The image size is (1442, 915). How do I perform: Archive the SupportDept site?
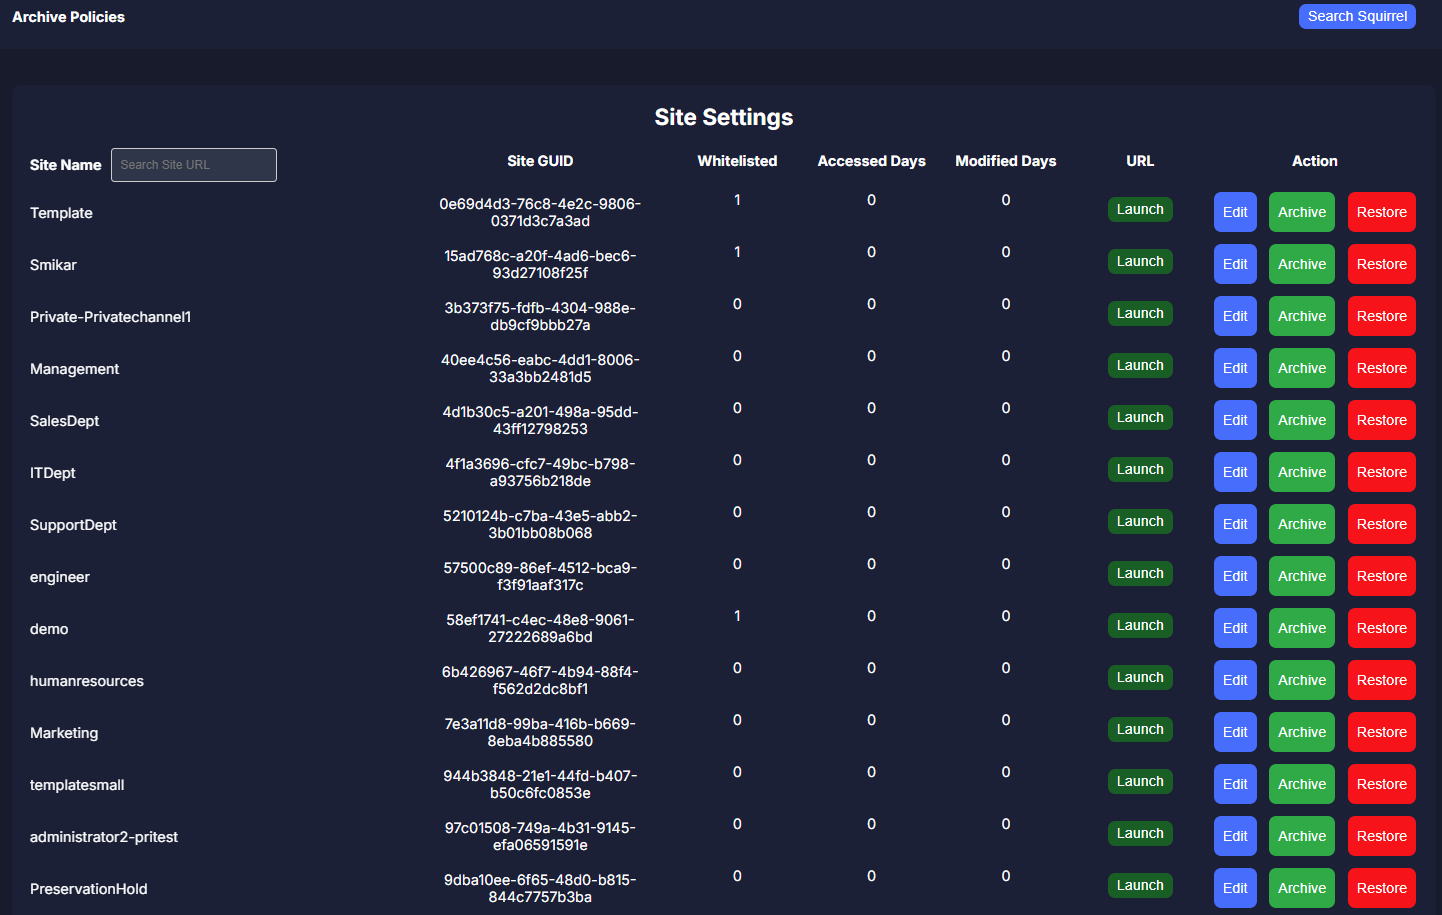click(1301, 524)
